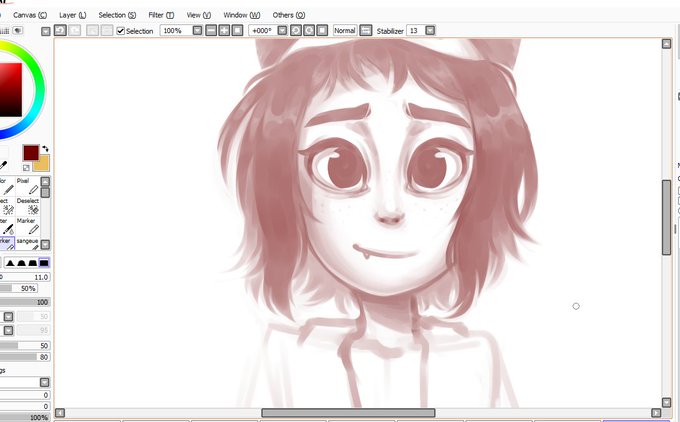Viewport: 680px width, 422px height.
Task: Click the 100% zoom field
Action: 176,31
